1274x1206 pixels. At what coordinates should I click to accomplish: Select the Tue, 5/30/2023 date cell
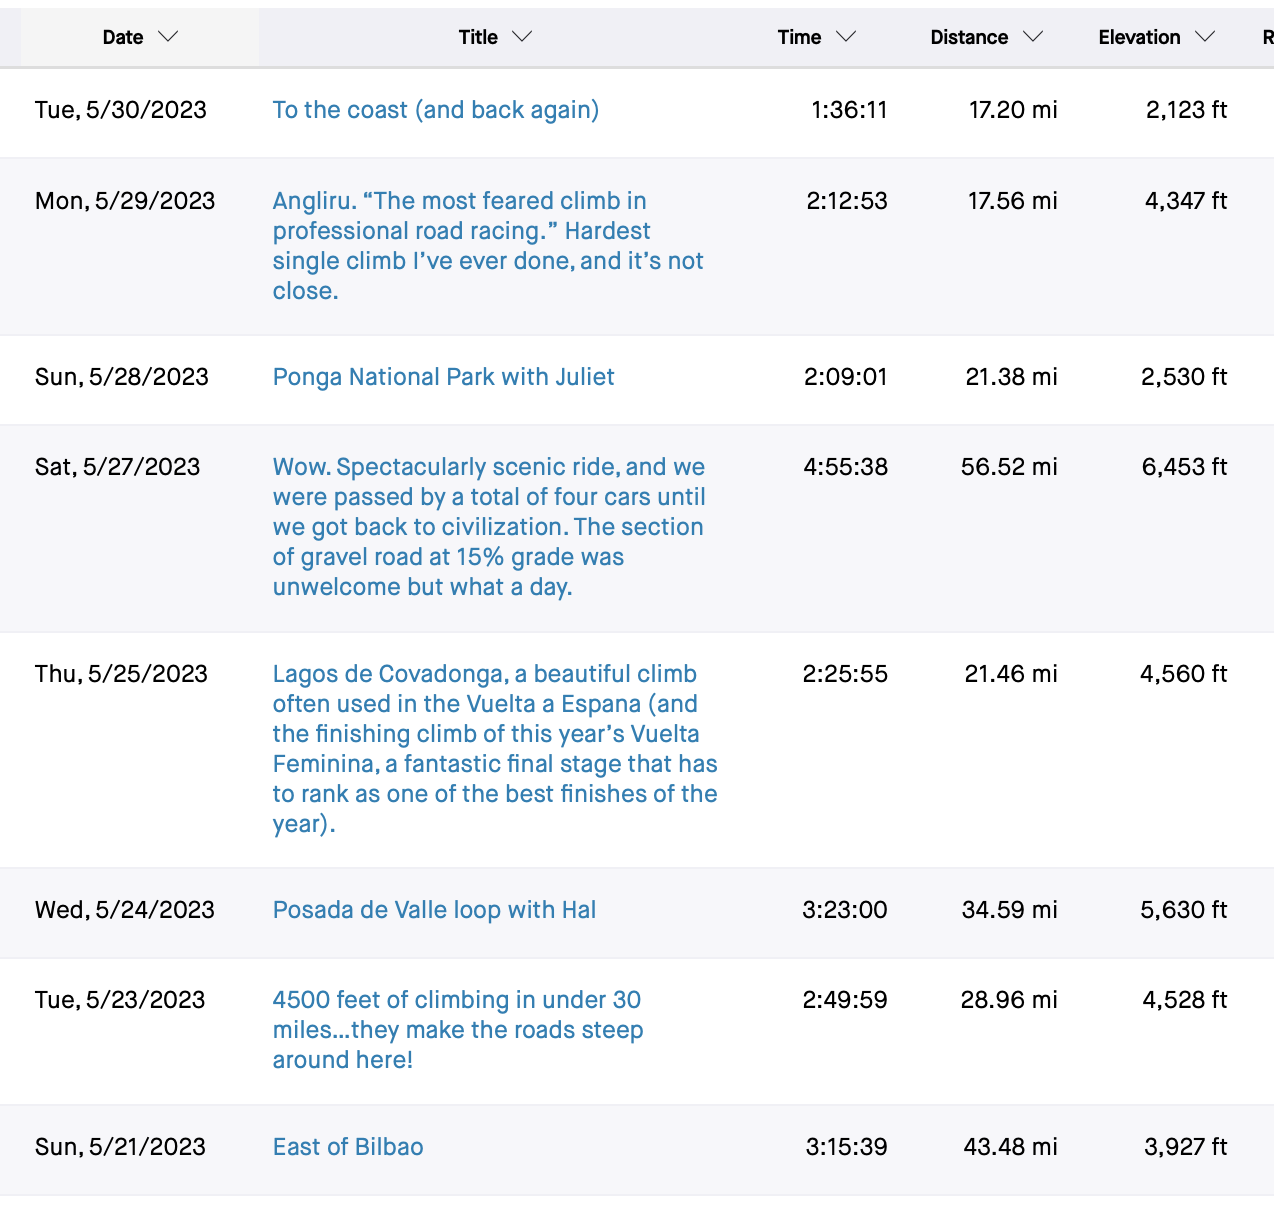121,110
